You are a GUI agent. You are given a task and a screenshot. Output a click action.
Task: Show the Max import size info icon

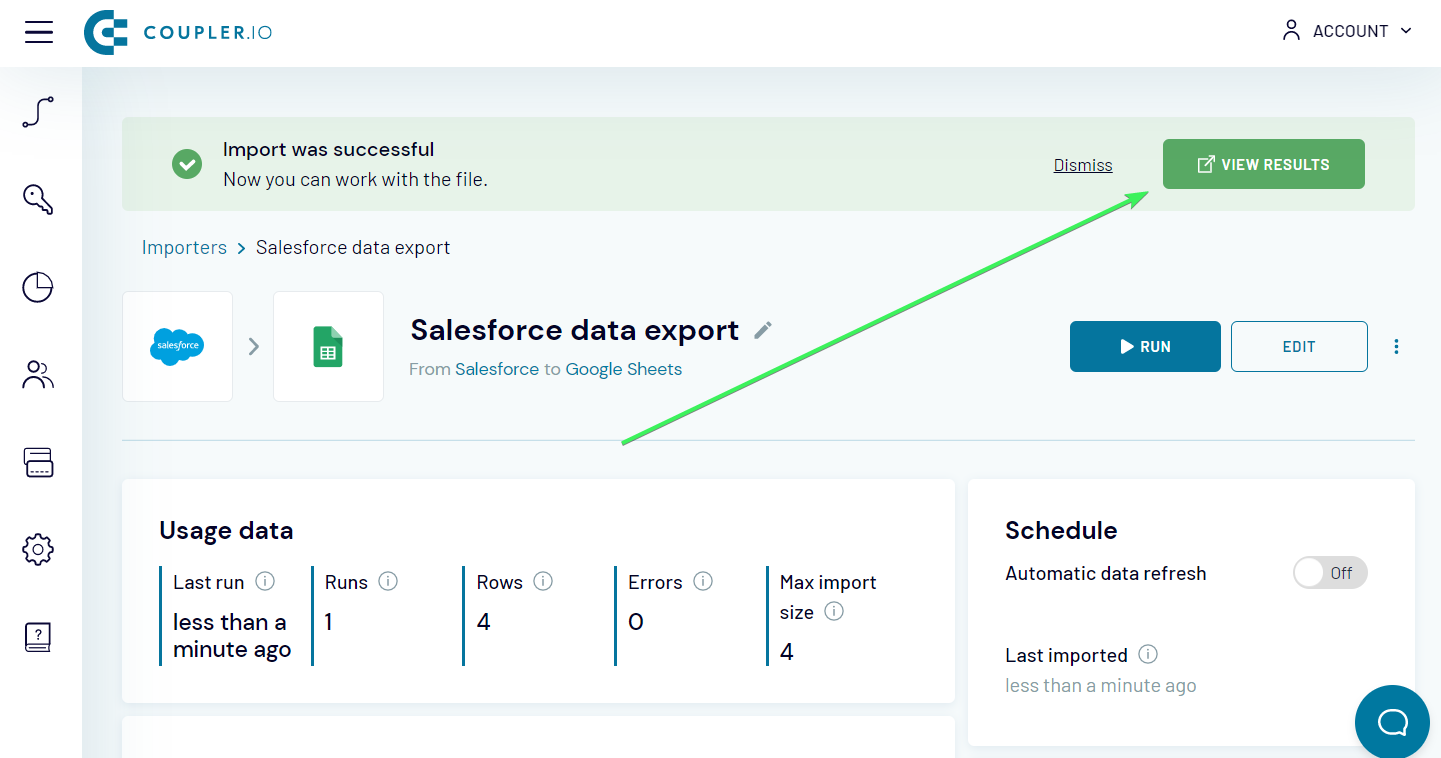[x=835, y=612]
